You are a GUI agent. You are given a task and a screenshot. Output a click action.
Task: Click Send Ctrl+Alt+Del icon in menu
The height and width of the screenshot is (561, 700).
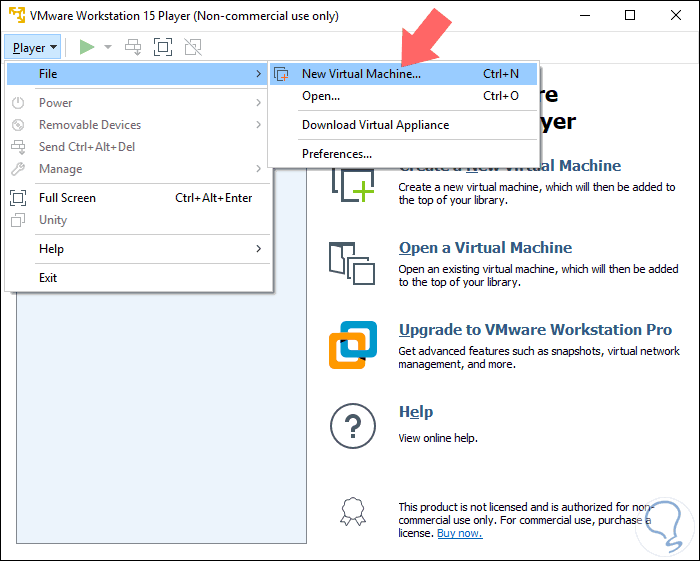pos(18,147)
